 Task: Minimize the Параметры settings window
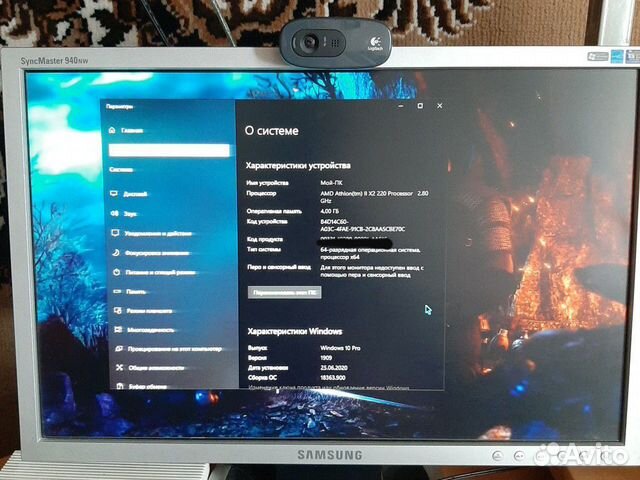(401, 106)
